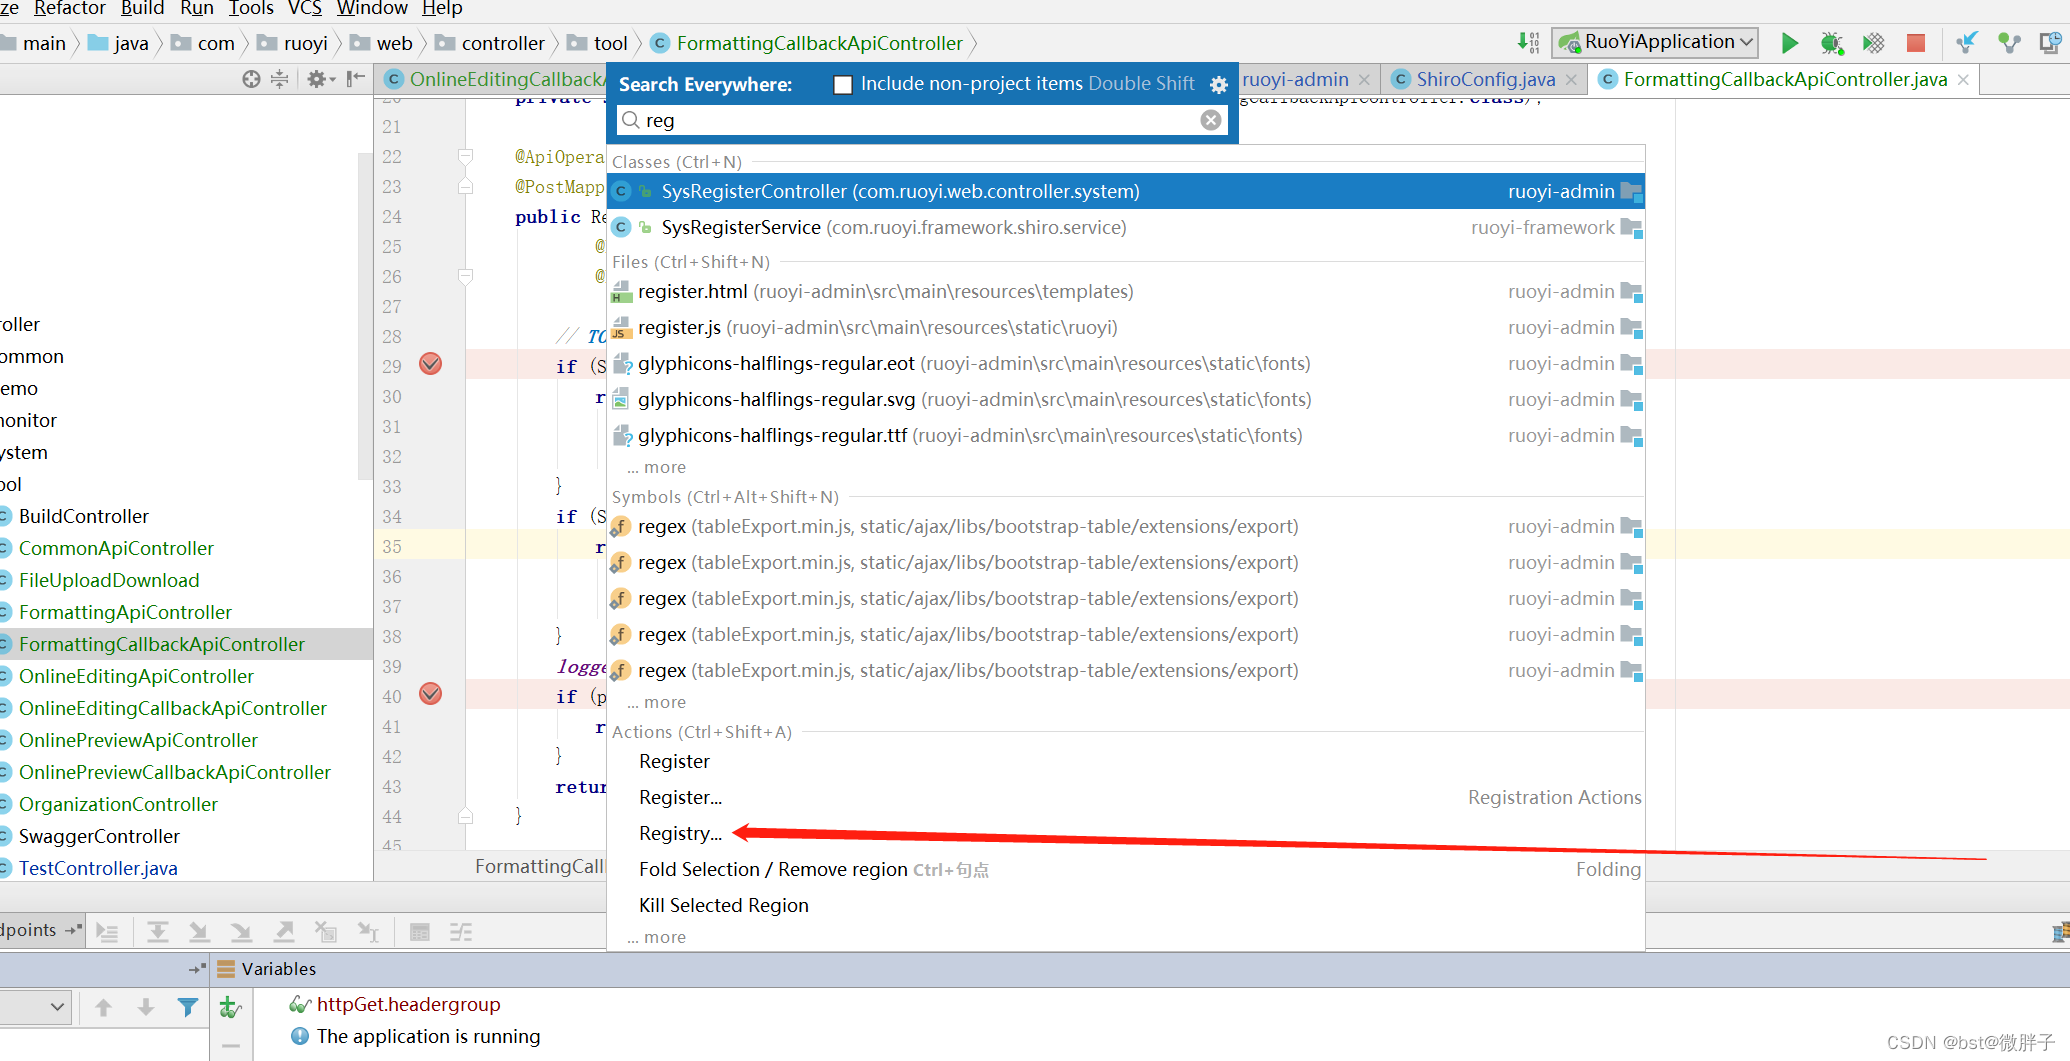
Task: Click the VCS Update Project icon
Action: 1966,43
